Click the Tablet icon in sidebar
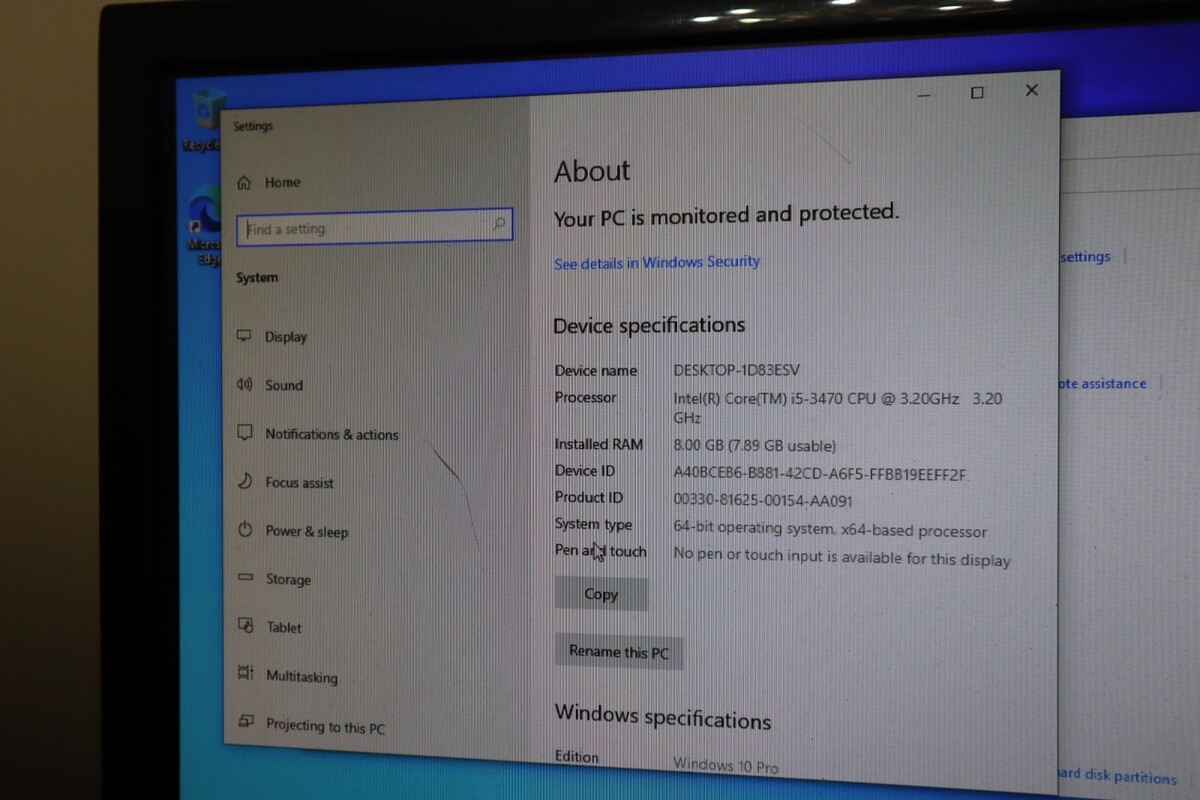 (246, 626)
